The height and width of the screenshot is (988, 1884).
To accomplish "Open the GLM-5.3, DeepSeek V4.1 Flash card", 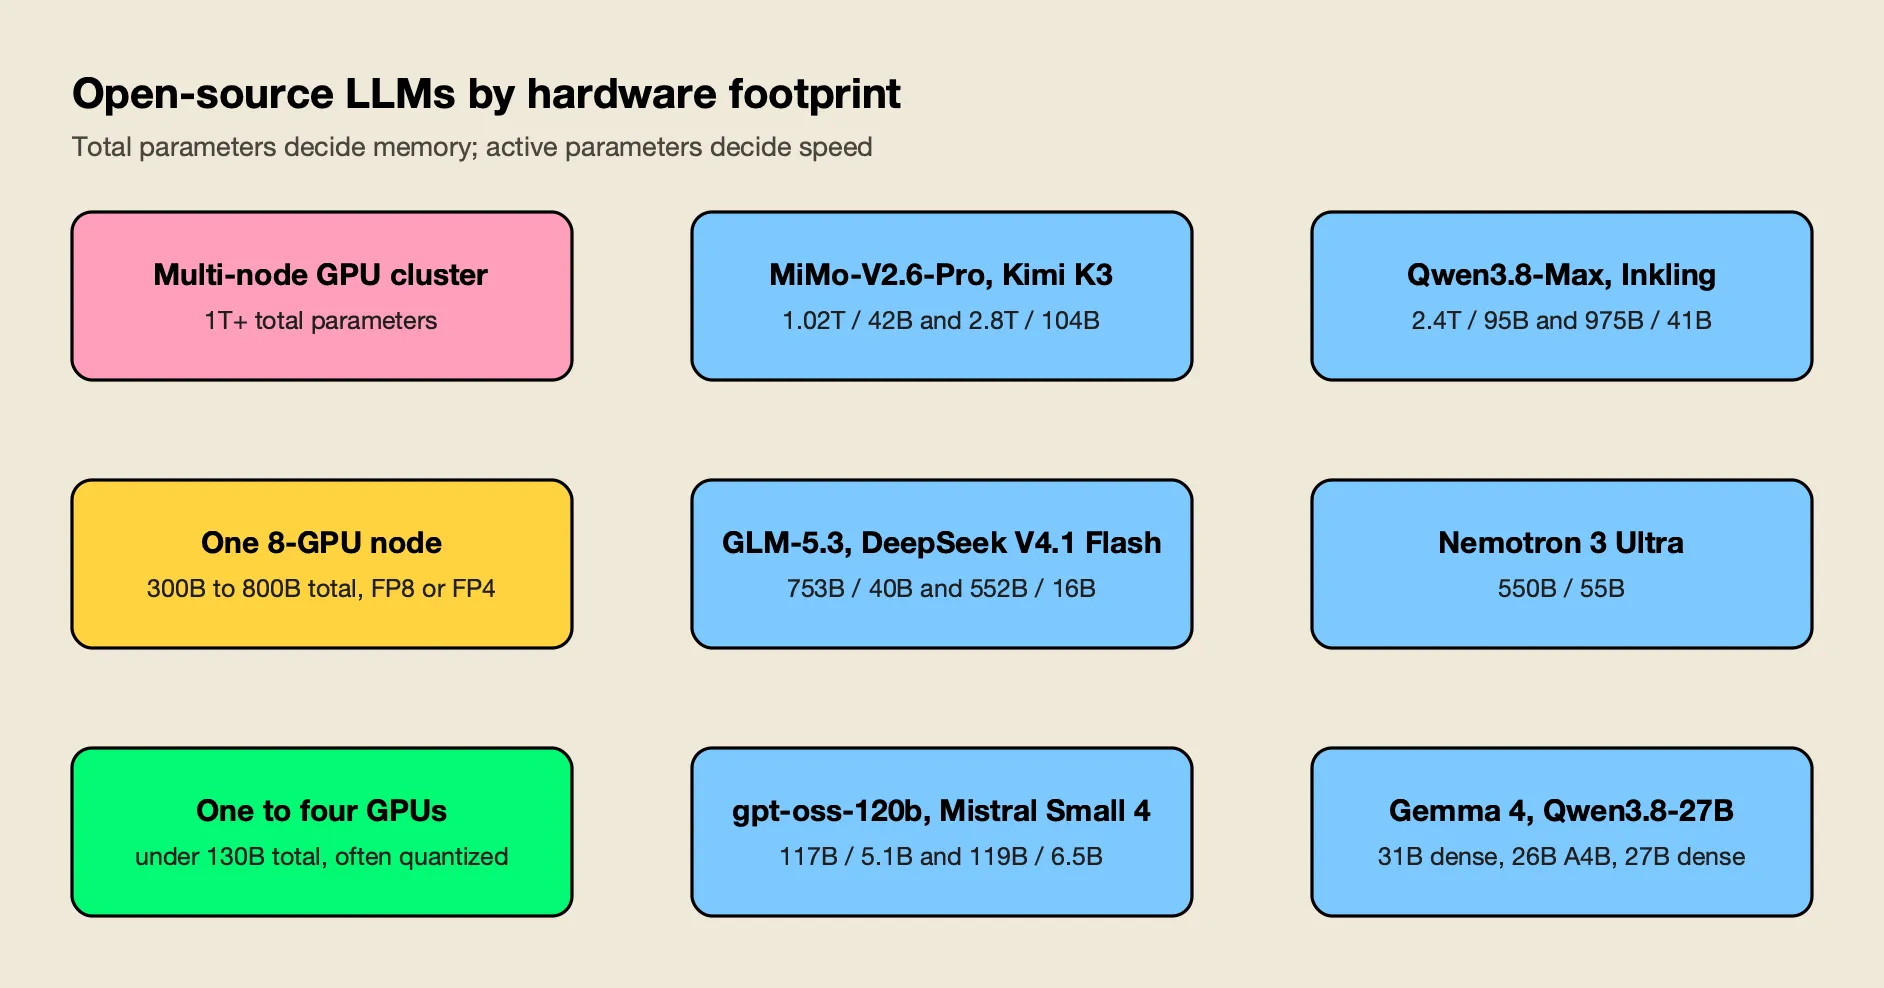I will (942, 564).
